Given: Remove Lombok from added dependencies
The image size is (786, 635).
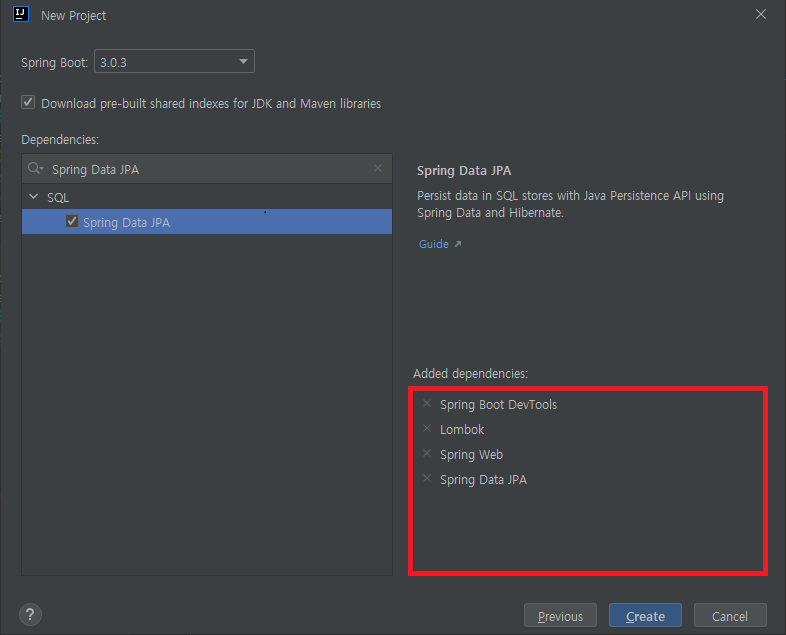Looking at the screenshot, I should pos(427,429).
